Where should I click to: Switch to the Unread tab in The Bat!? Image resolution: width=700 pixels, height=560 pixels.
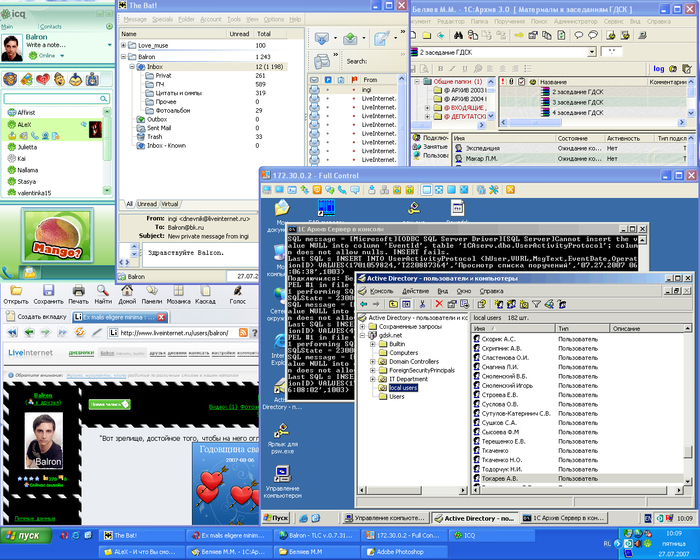tap(147, 204)
